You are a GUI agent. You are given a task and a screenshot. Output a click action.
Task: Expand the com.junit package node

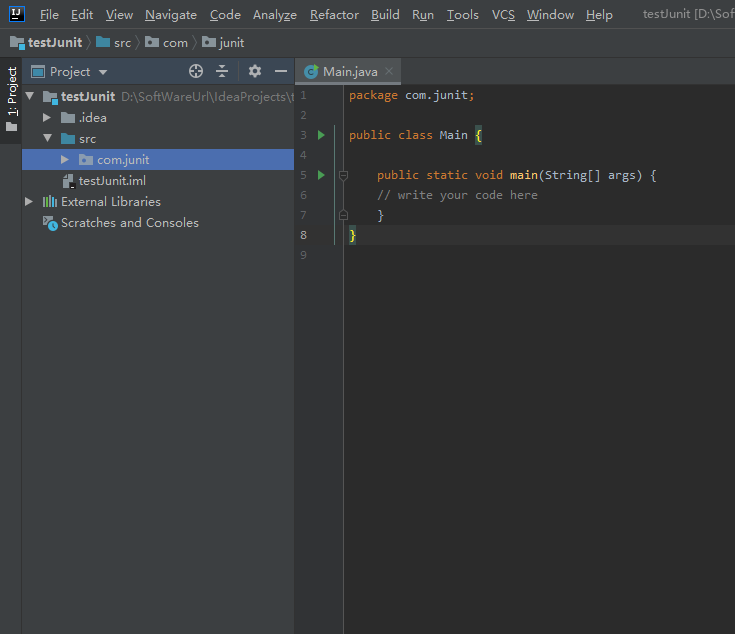point(65,160)
